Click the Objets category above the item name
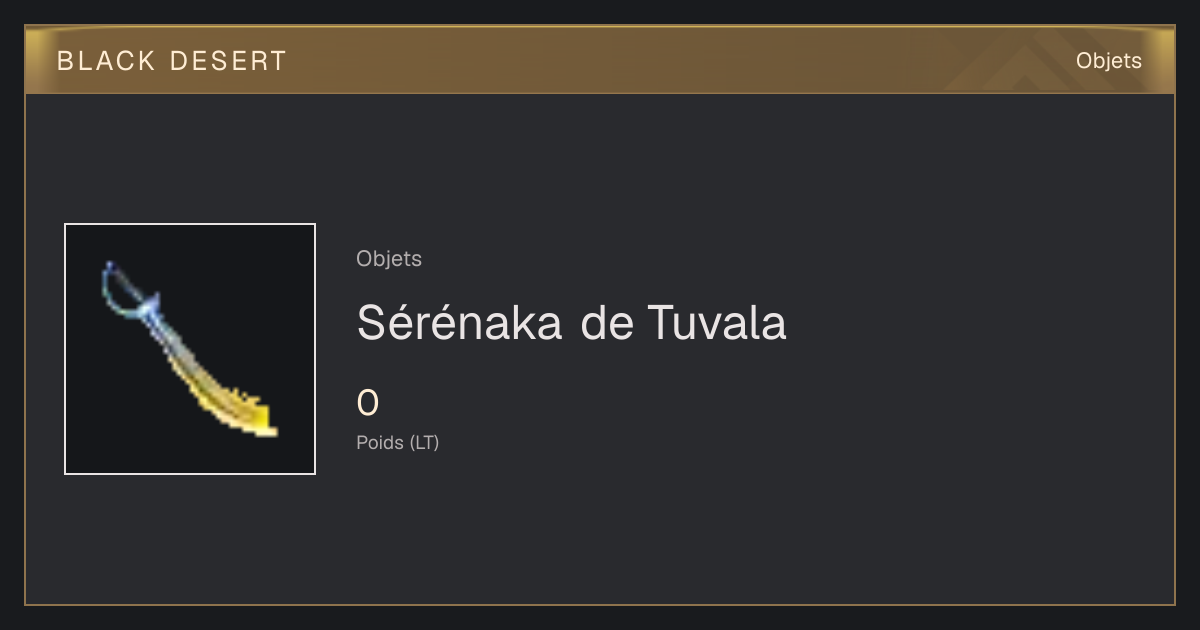The height and width of the screenshot is (630, 1200). click(x=389, y=259)
